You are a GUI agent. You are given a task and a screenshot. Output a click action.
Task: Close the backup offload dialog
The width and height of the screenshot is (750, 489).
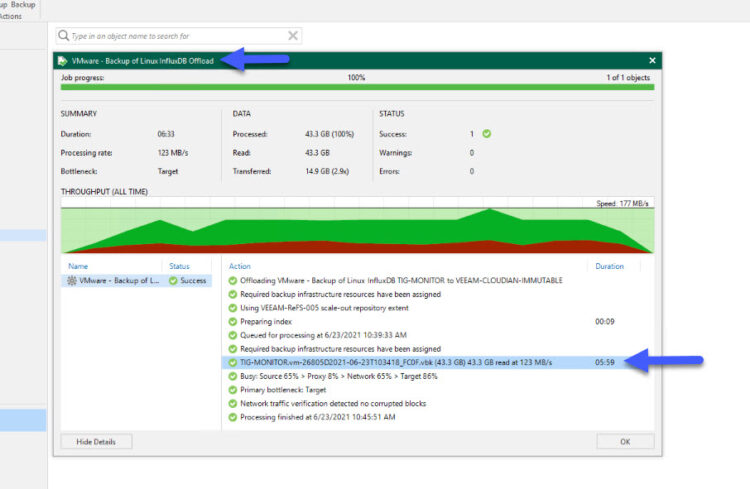652,60
